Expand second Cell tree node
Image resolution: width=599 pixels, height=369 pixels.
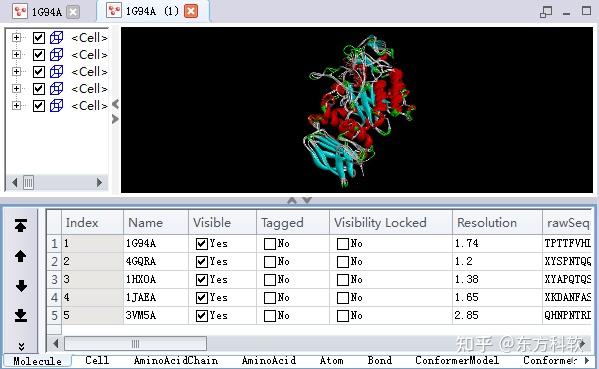click(16, 54)
